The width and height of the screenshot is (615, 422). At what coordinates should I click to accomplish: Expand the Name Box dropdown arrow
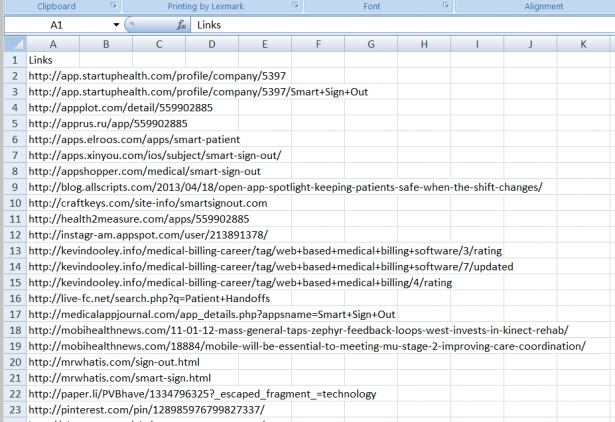117,24
